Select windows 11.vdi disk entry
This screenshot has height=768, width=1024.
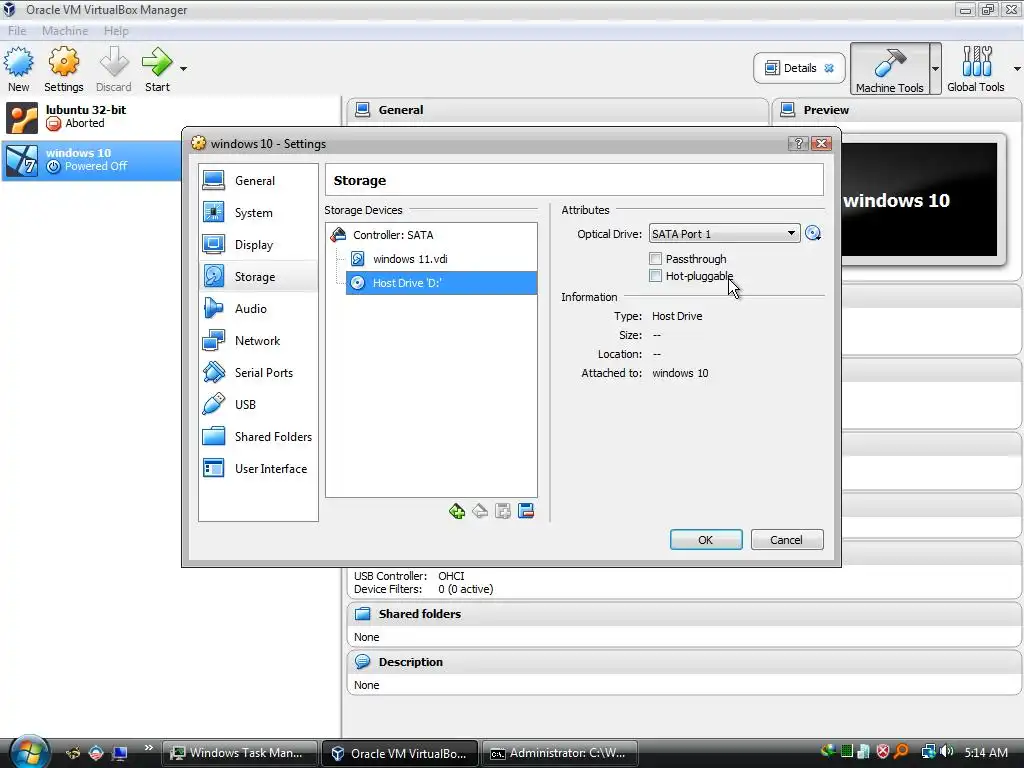click(441, 259)
